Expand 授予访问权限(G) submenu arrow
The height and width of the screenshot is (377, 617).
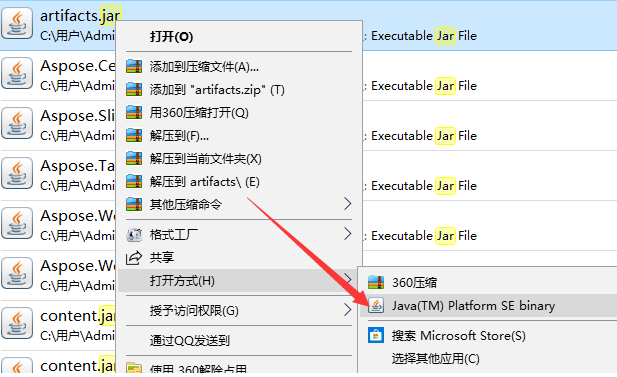pos(347,310)
